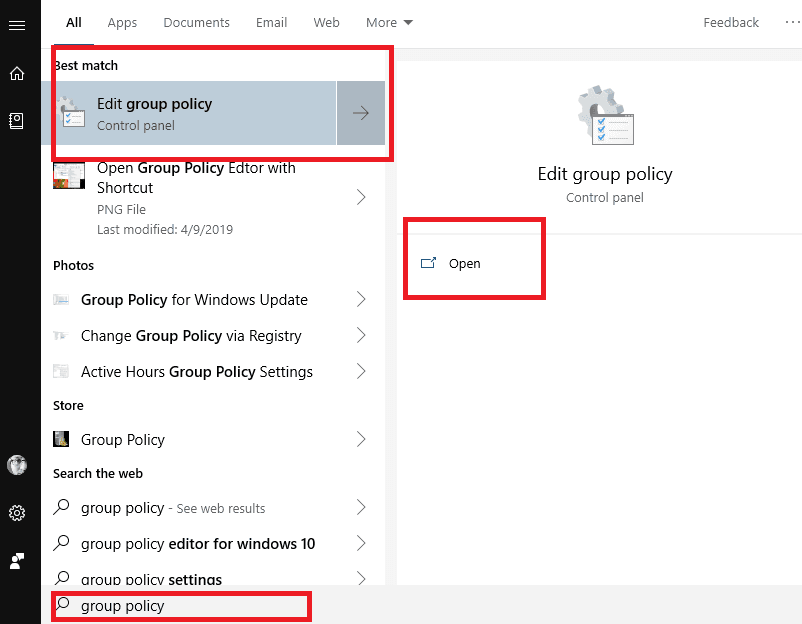Click the thumbnail of Open Group Policy Editor PNG
Viewport: 802px width, 624px height.
coord(69,175)
